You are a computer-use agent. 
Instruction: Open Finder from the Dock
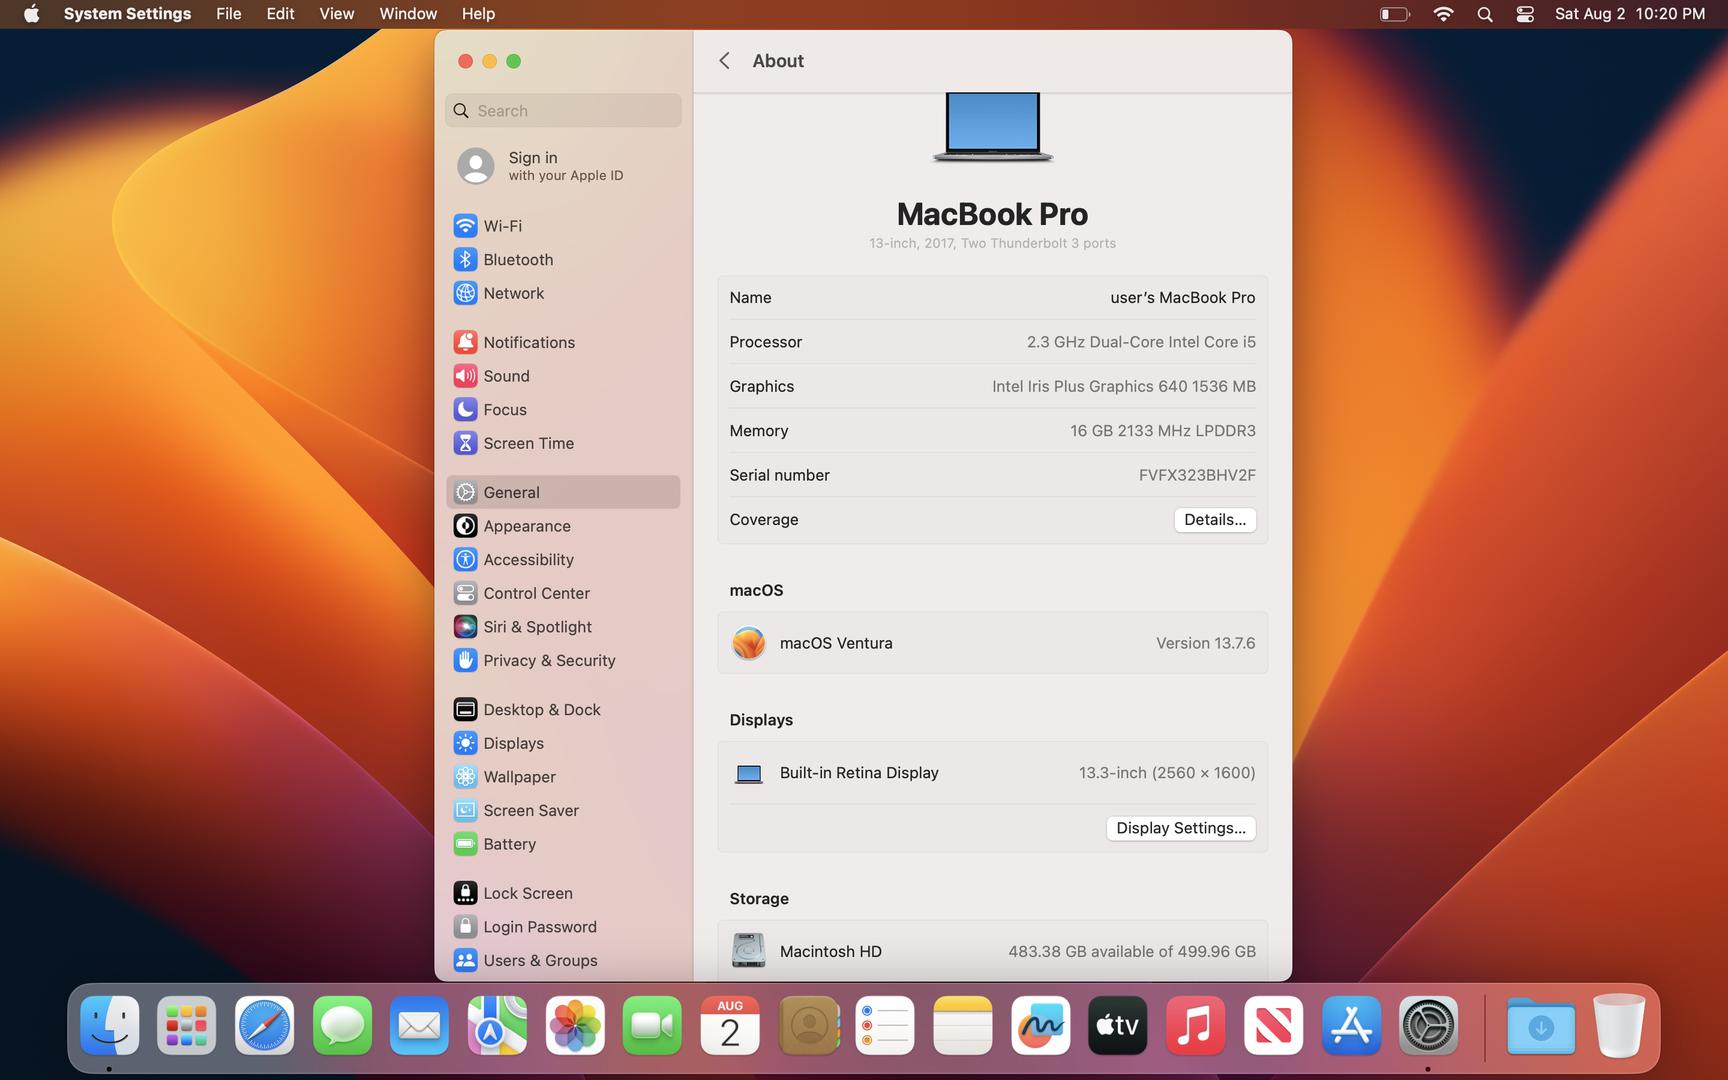[x=109, y=1025]
